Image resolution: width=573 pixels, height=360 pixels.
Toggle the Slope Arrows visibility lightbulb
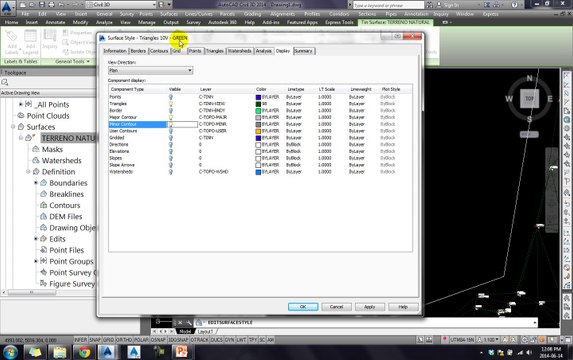pos(170,165)
